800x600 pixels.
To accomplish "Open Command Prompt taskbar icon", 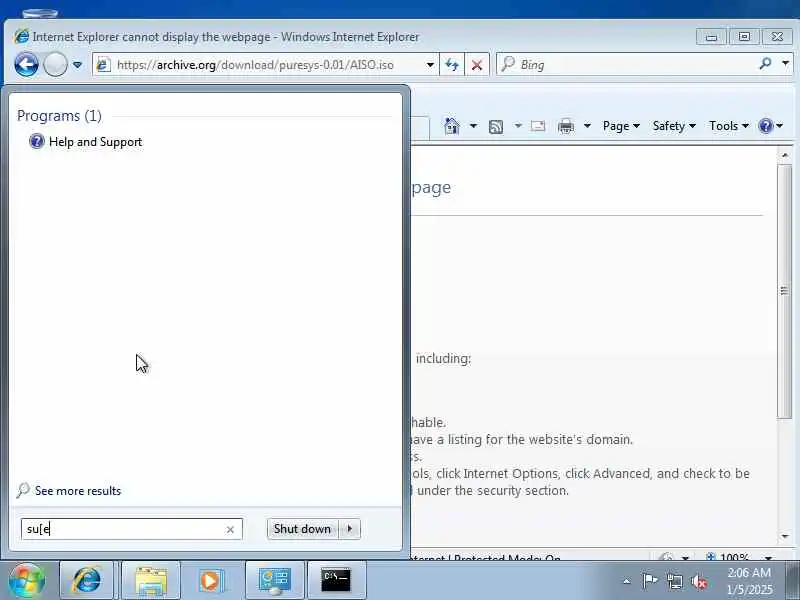I will pos(336,581).
